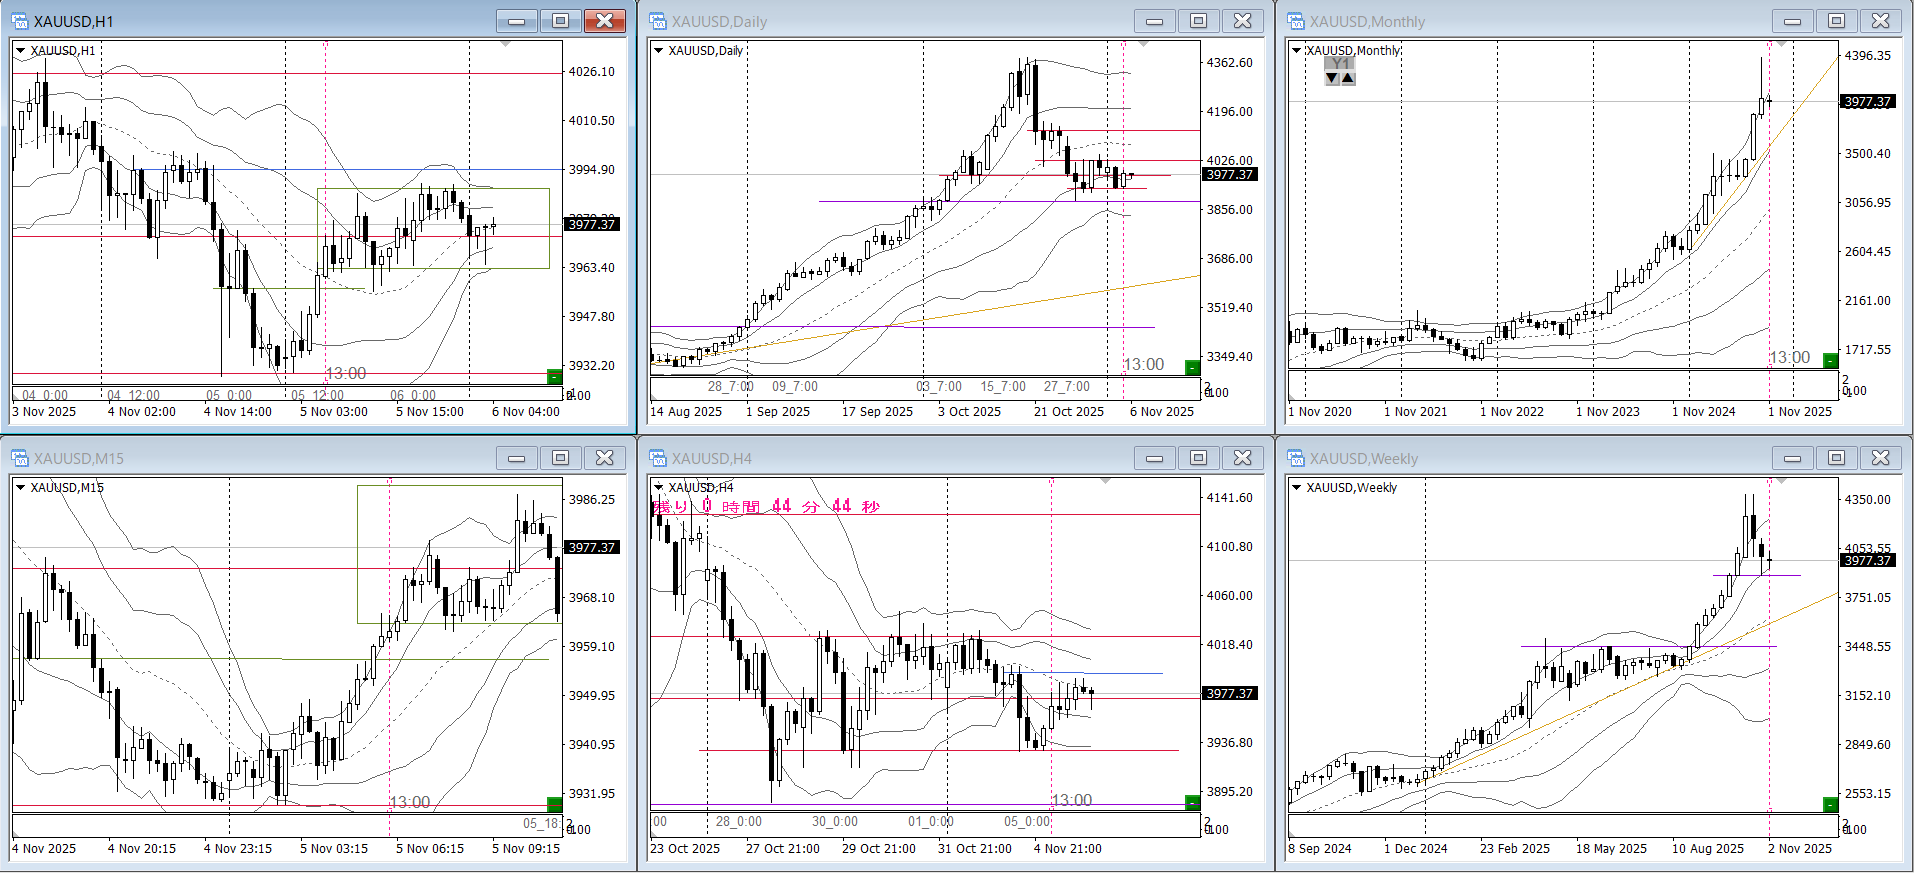Click the XAUUSD,H4 window title icon

pos(658,458)
